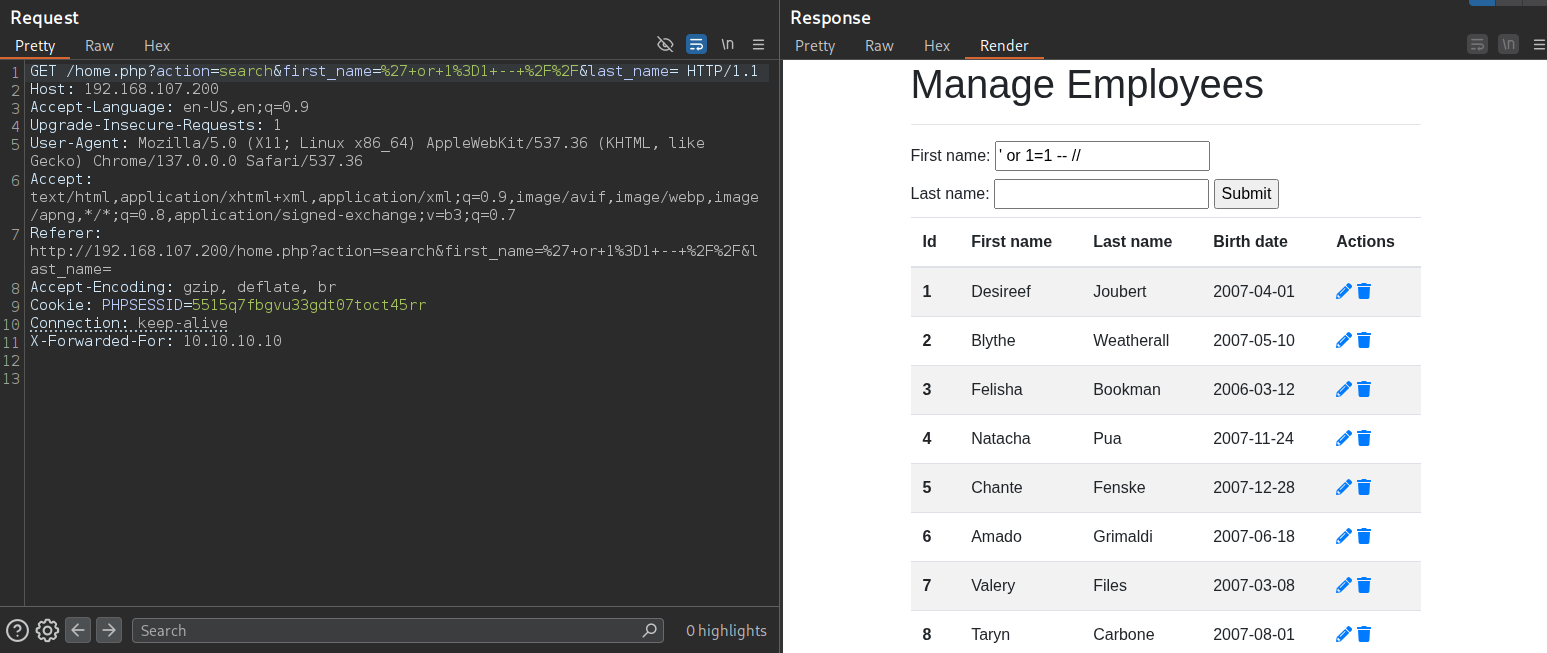Switch to Request Hex tab
The width and height of the screenshot is (1547, 653).
(157, 45)
